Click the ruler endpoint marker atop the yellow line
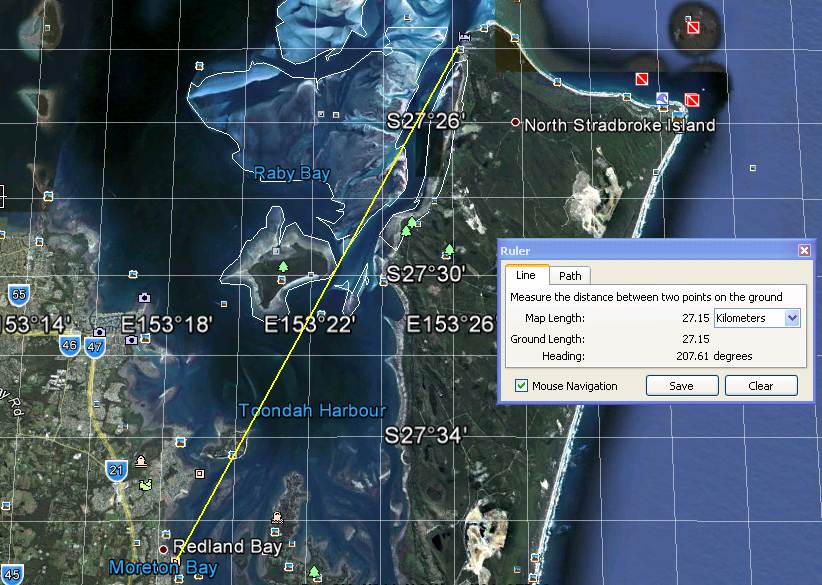The height and width of the screenshot is (585, 822). pyautogui.click(x=461, y=38)
